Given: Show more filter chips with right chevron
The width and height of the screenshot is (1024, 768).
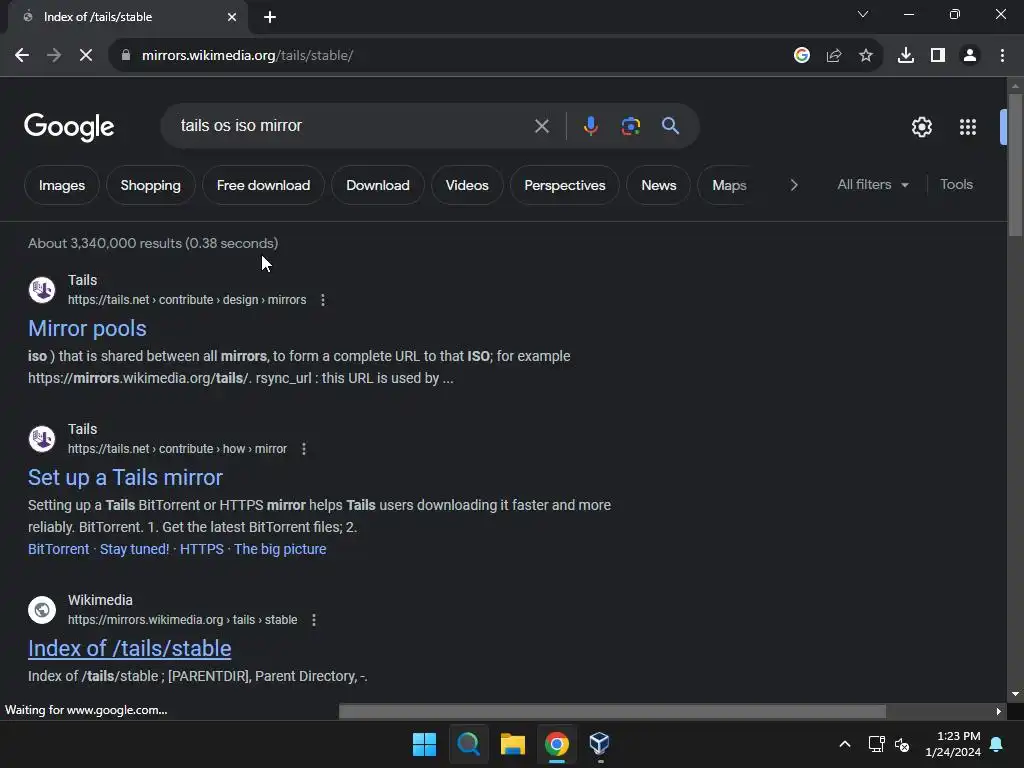Looking at the screenshot, I should tap(794, 185).
